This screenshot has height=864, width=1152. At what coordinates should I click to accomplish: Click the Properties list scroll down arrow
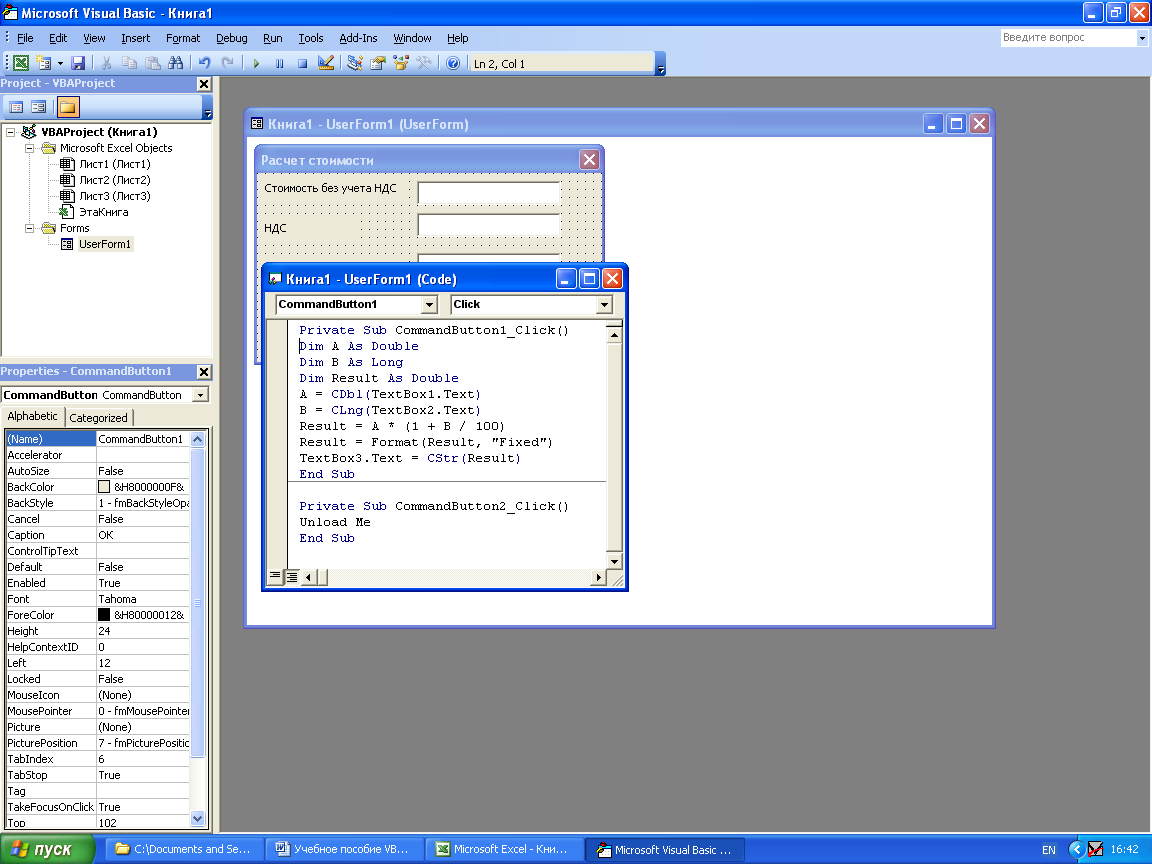pos(197,818)
